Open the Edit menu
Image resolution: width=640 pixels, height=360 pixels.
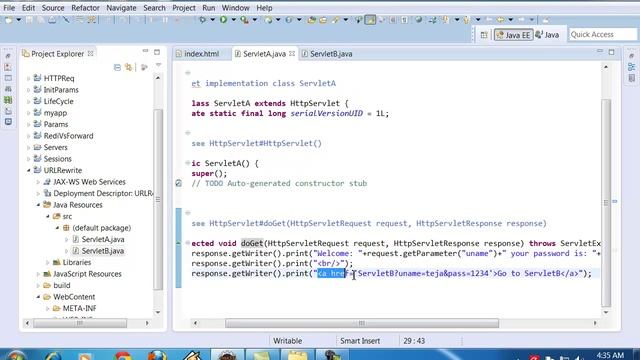28,8
